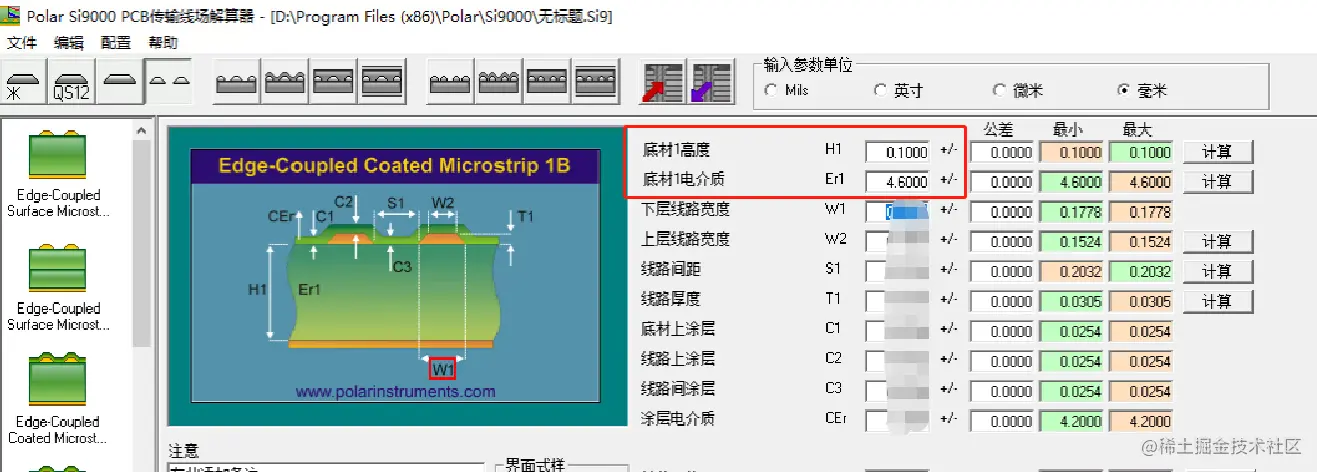Click S1 minimum value 0.2032
Viewport: 1317px width, 472px height.
(x=1072, y=272)
